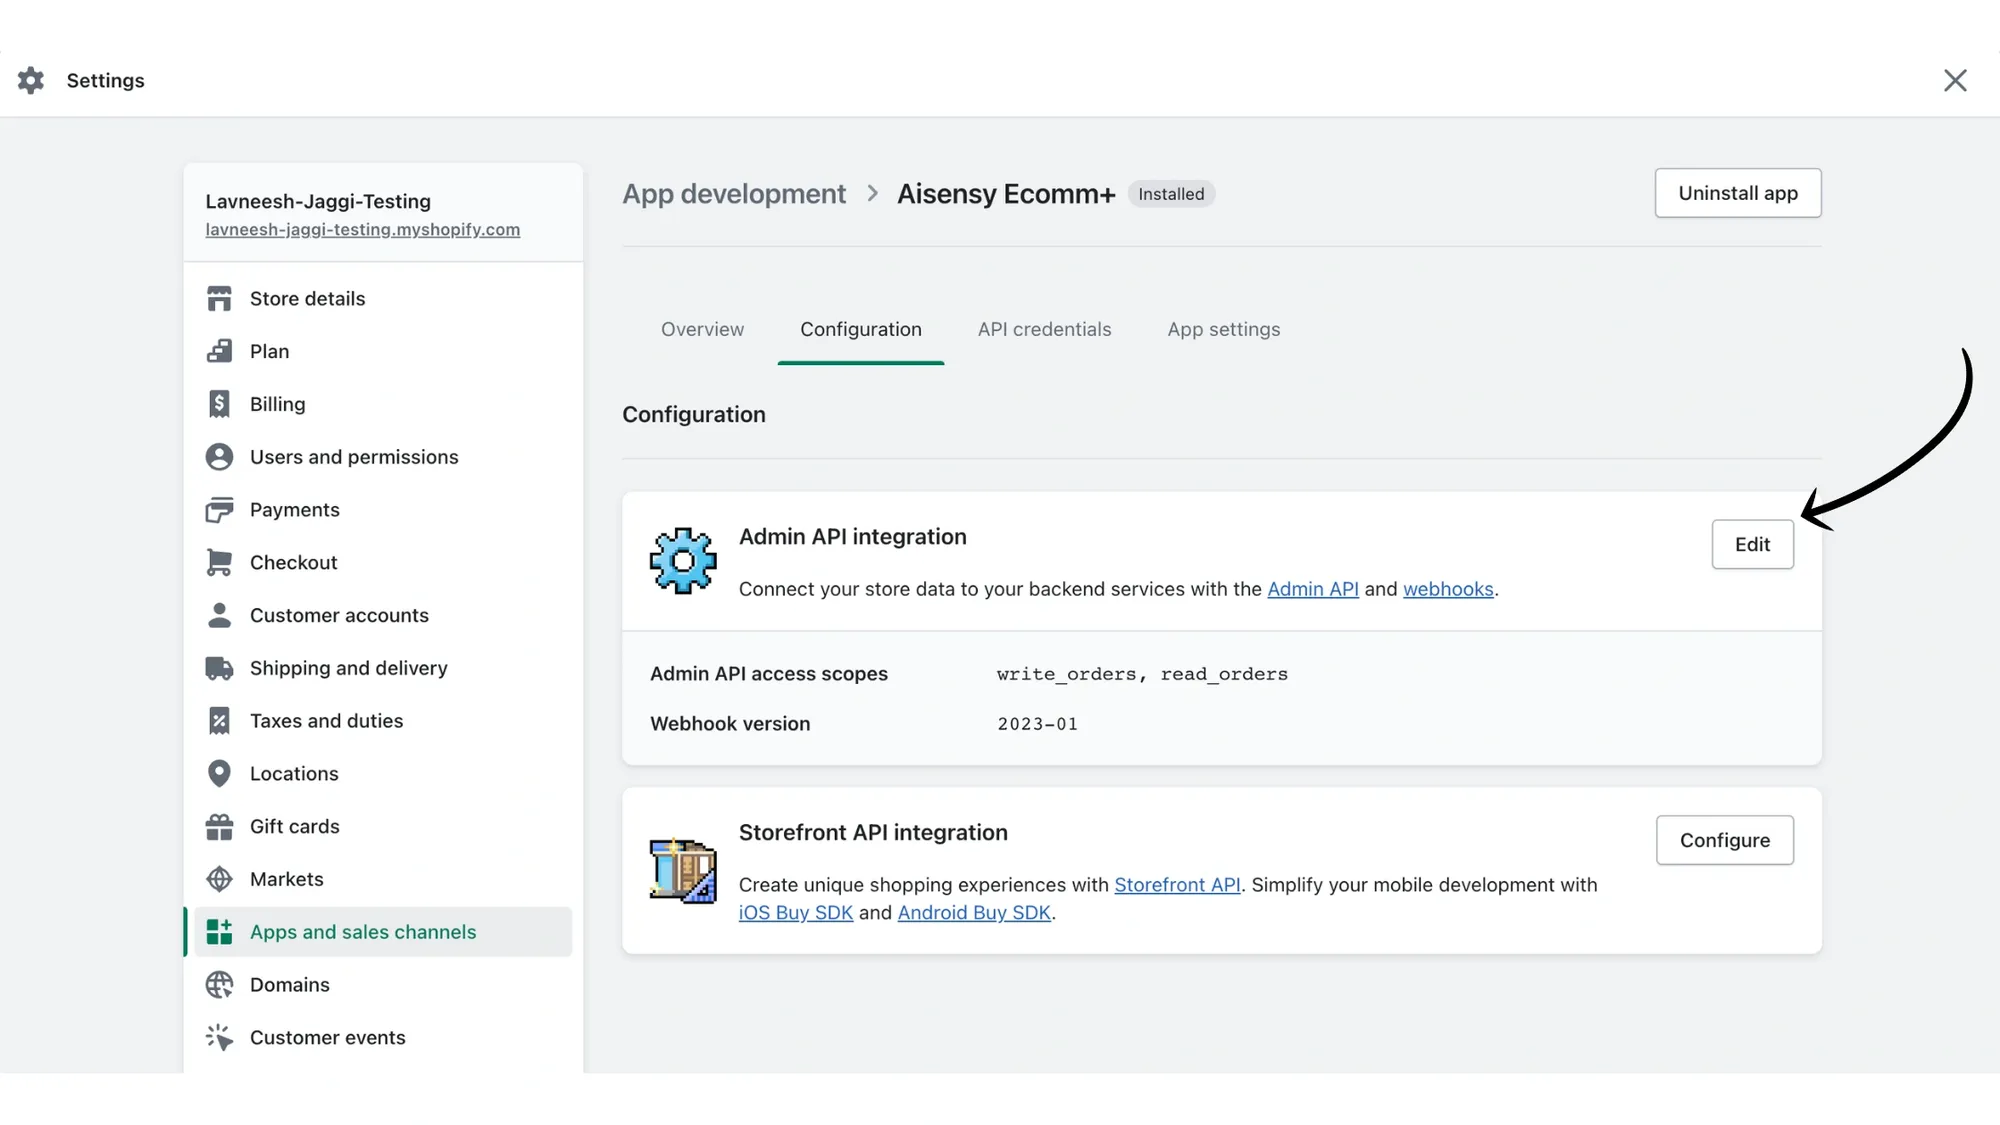Edit the Admin API integration
The height and width of the screenshot is (1125, 2000).
point(1752,544)
